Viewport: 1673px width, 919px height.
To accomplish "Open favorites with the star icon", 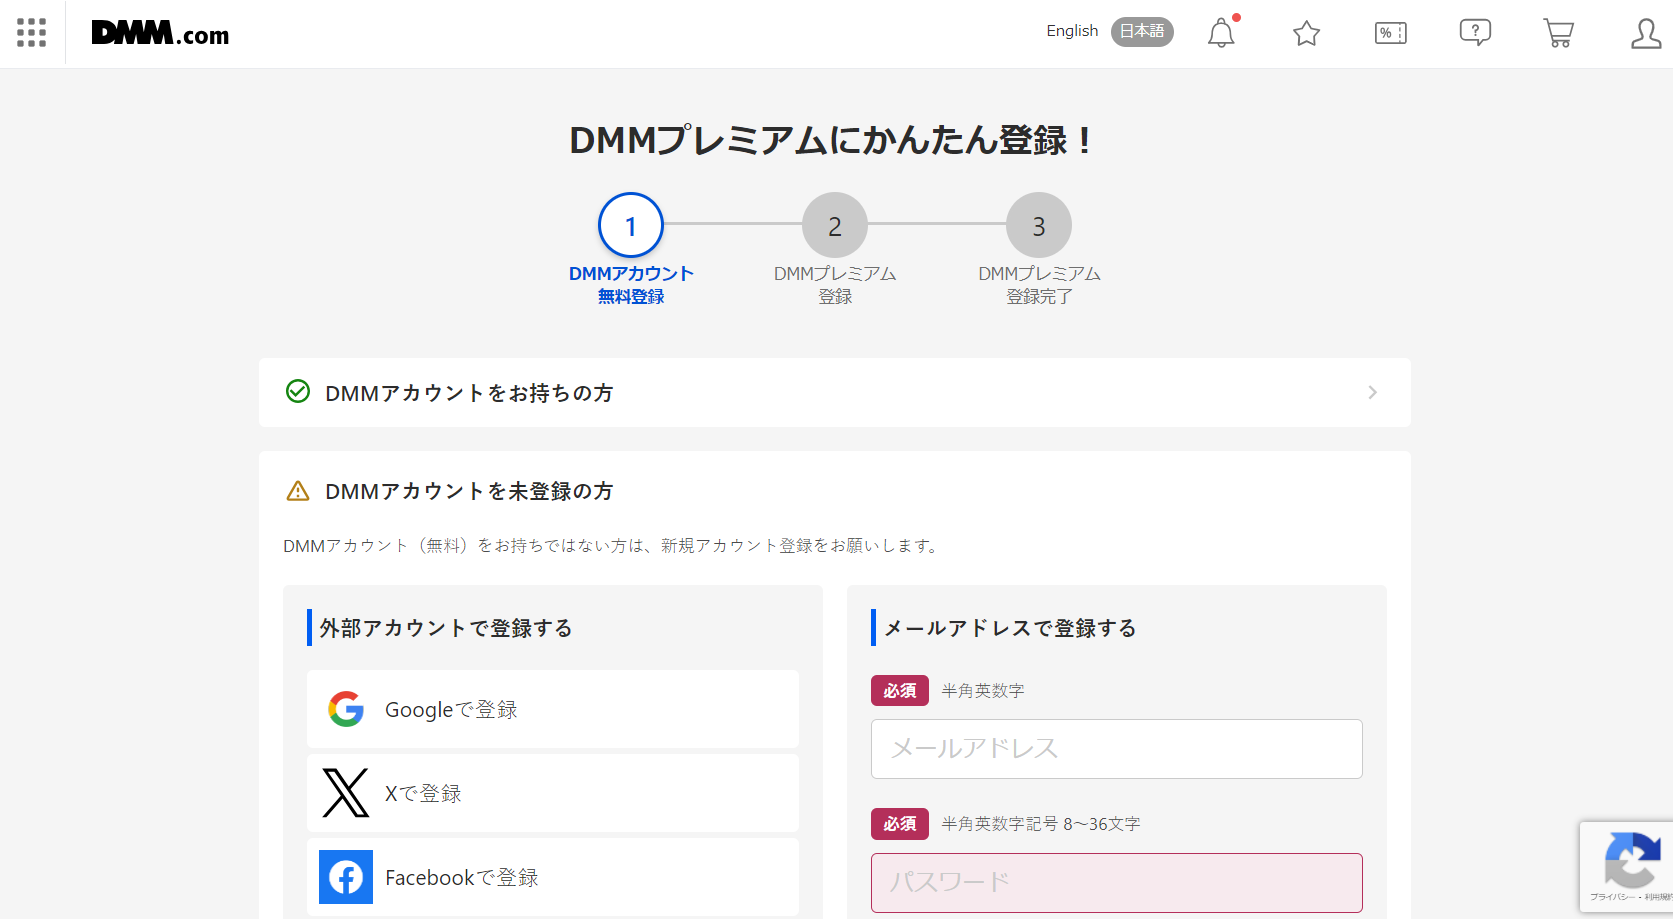I will [1306, 33].
